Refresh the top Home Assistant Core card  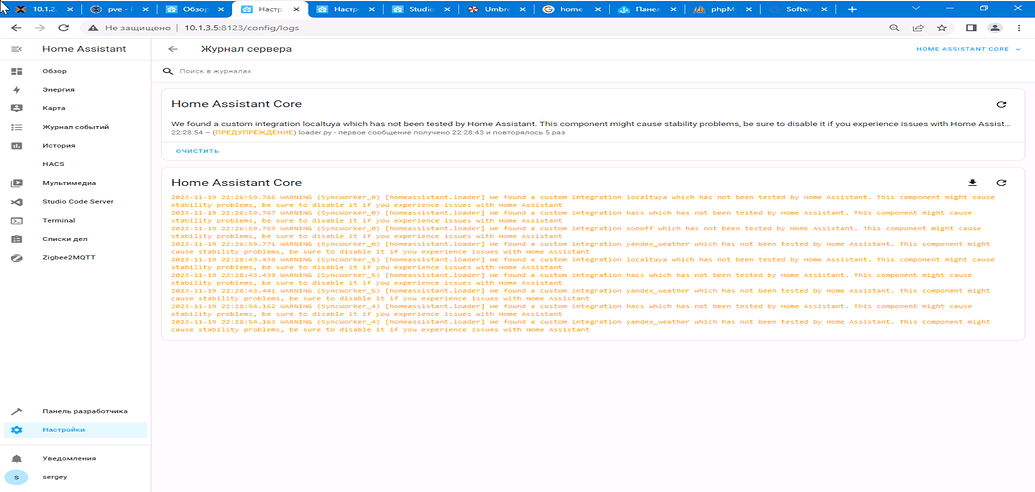click(1001, 104)
